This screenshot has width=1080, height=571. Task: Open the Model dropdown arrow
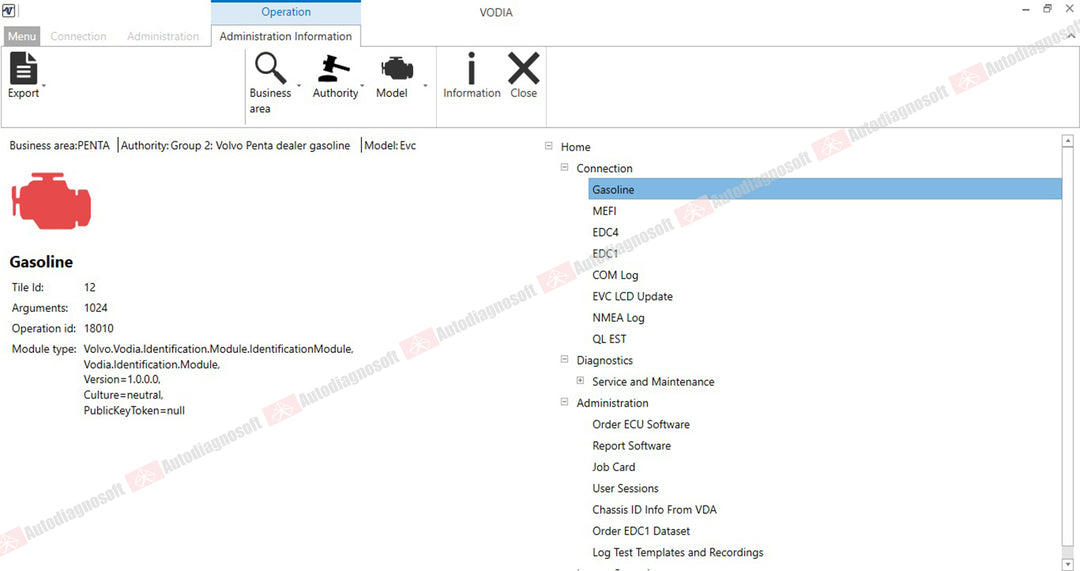pos(425,86)
